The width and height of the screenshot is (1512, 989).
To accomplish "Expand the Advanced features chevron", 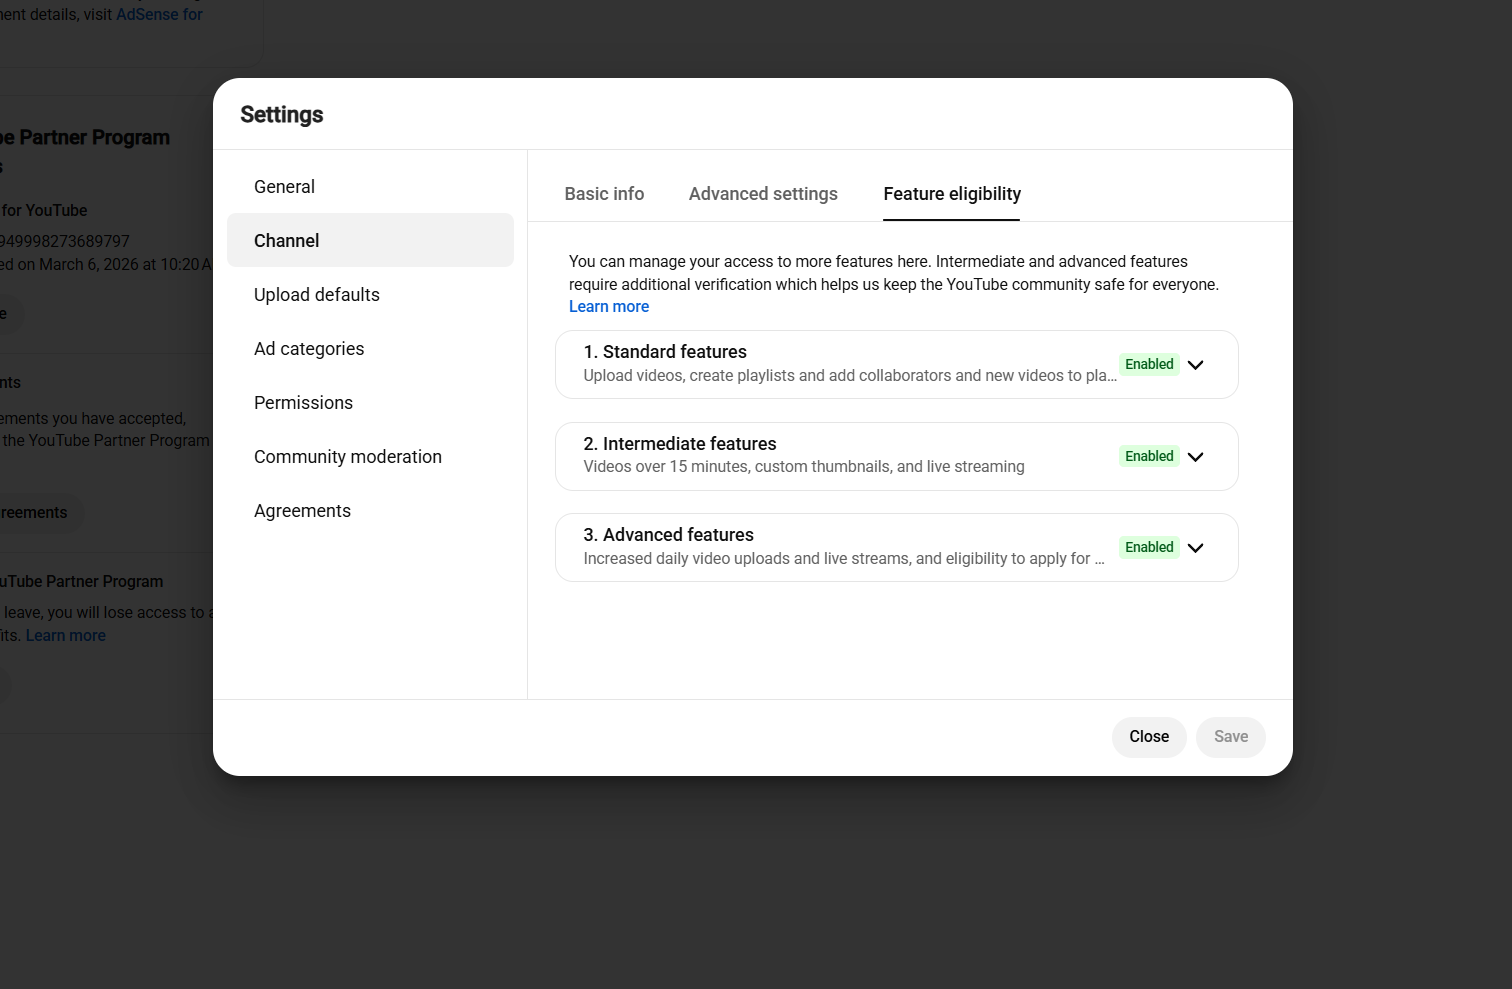I will 1195,548.
